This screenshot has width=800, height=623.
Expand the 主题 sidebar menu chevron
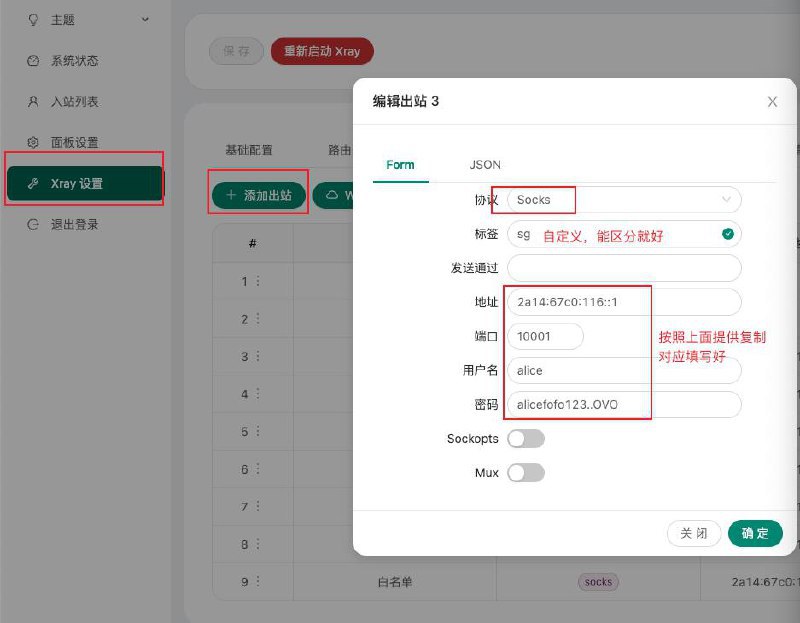tap(146, 20)
